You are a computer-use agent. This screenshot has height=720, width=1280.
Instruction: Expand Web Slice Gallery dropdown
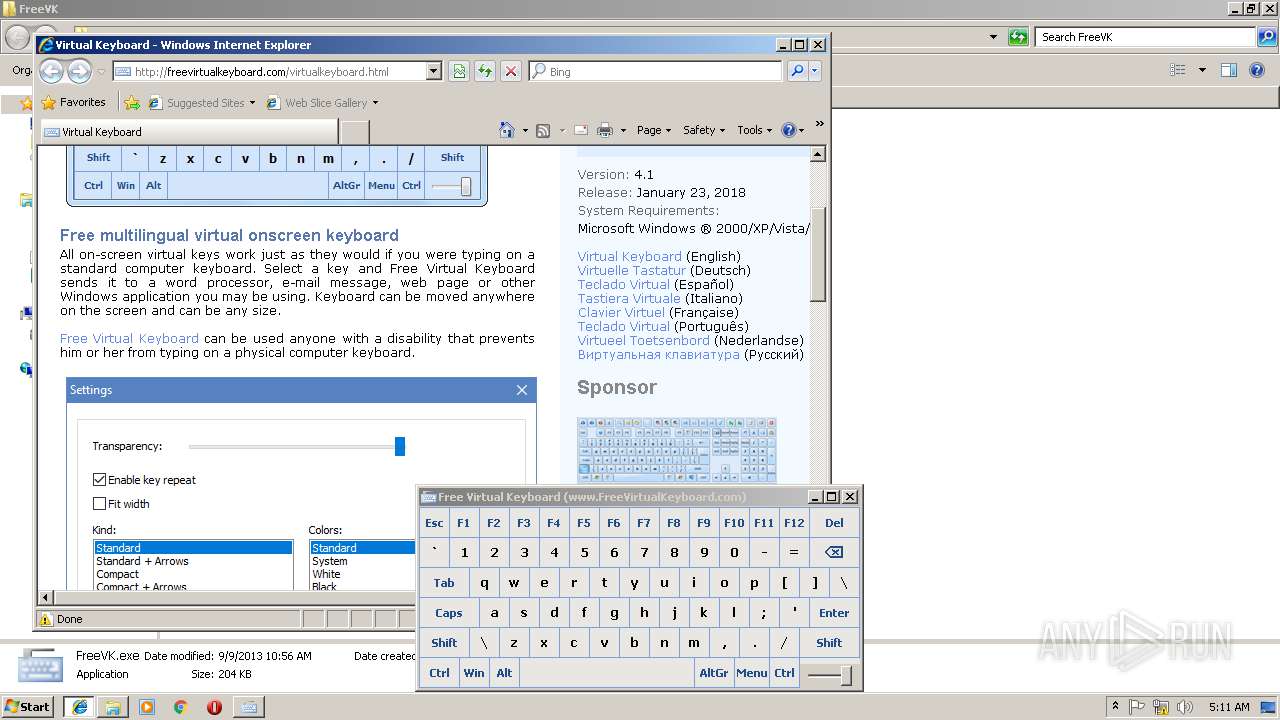[x=375, y=103]
